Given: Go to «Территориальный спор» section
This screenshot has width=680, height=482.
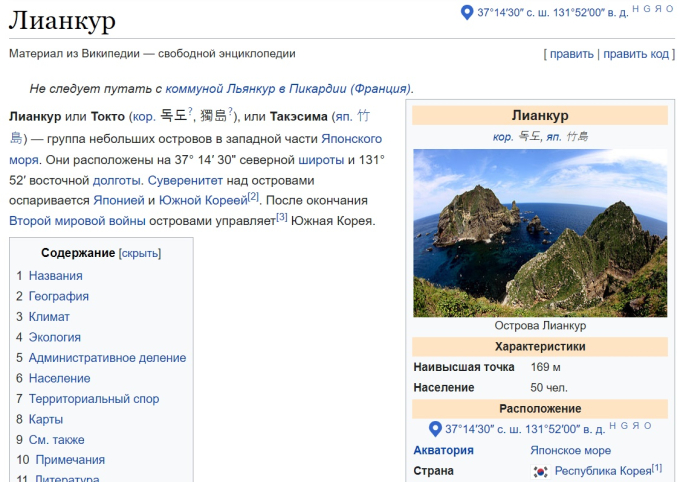Looking at the screenshot, I should point(94,399).
